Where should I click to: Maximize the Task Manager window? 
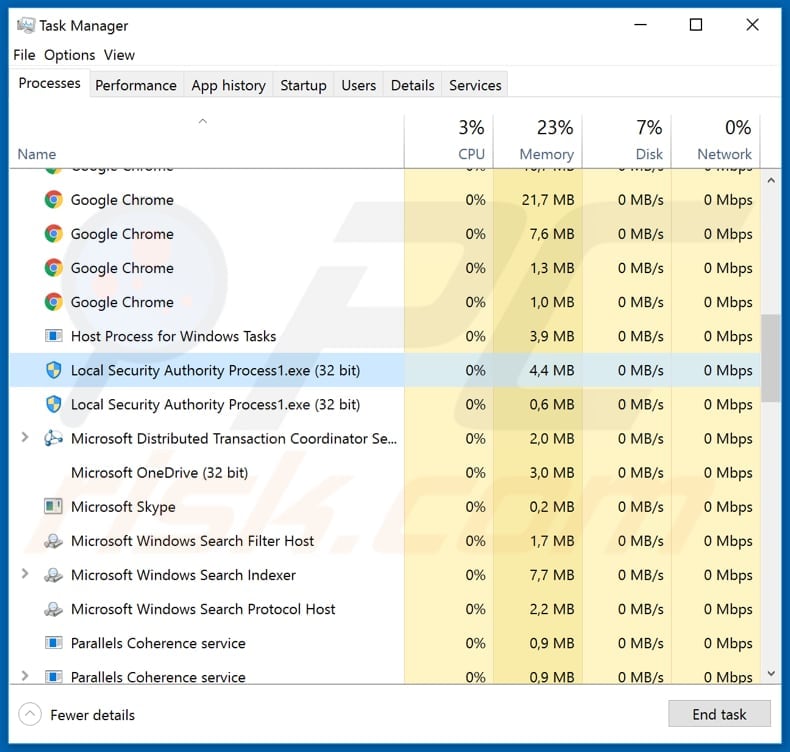pos(696,25)
